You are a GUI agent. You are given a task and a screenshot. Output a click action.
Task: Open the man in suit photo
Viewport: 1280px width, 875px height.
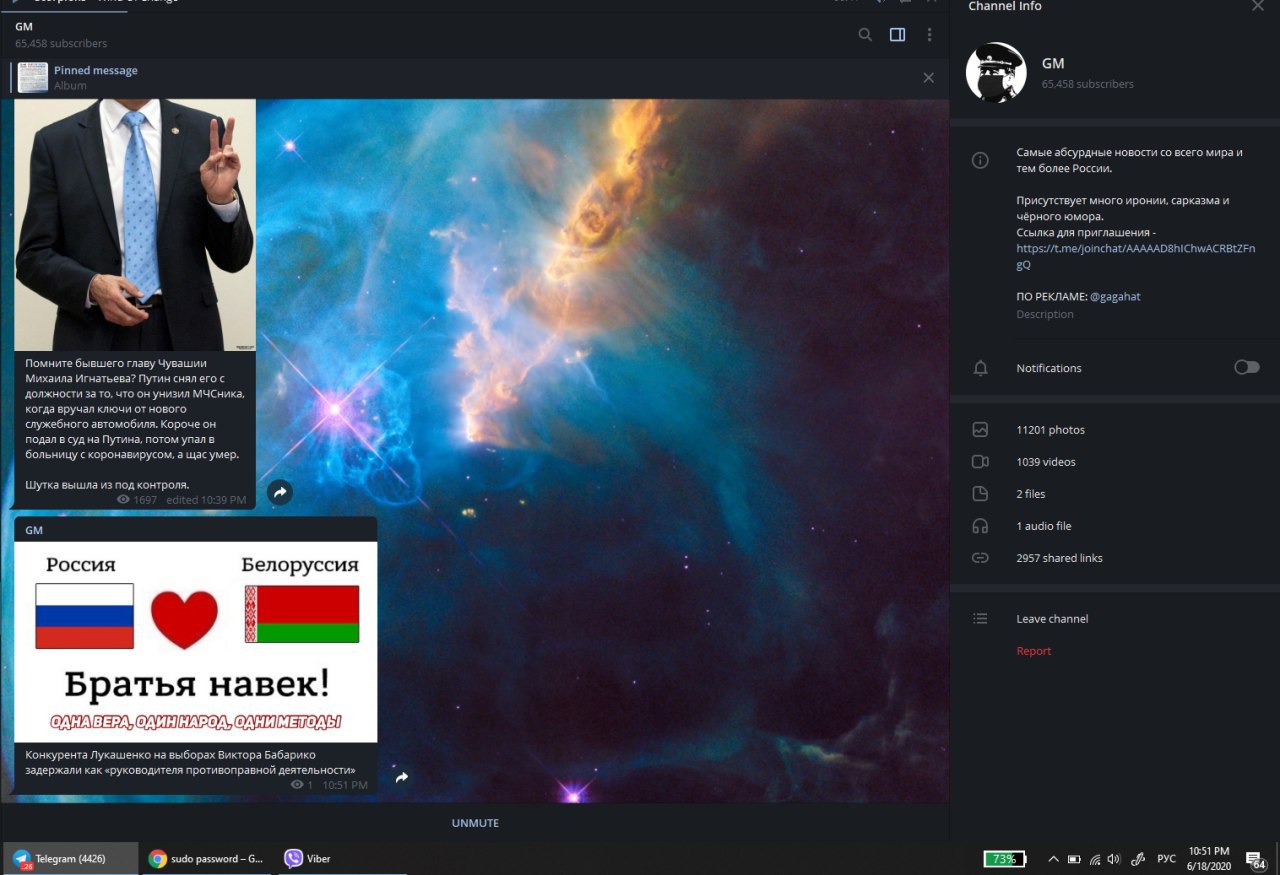pyautogui.click(x=135, y=224)
